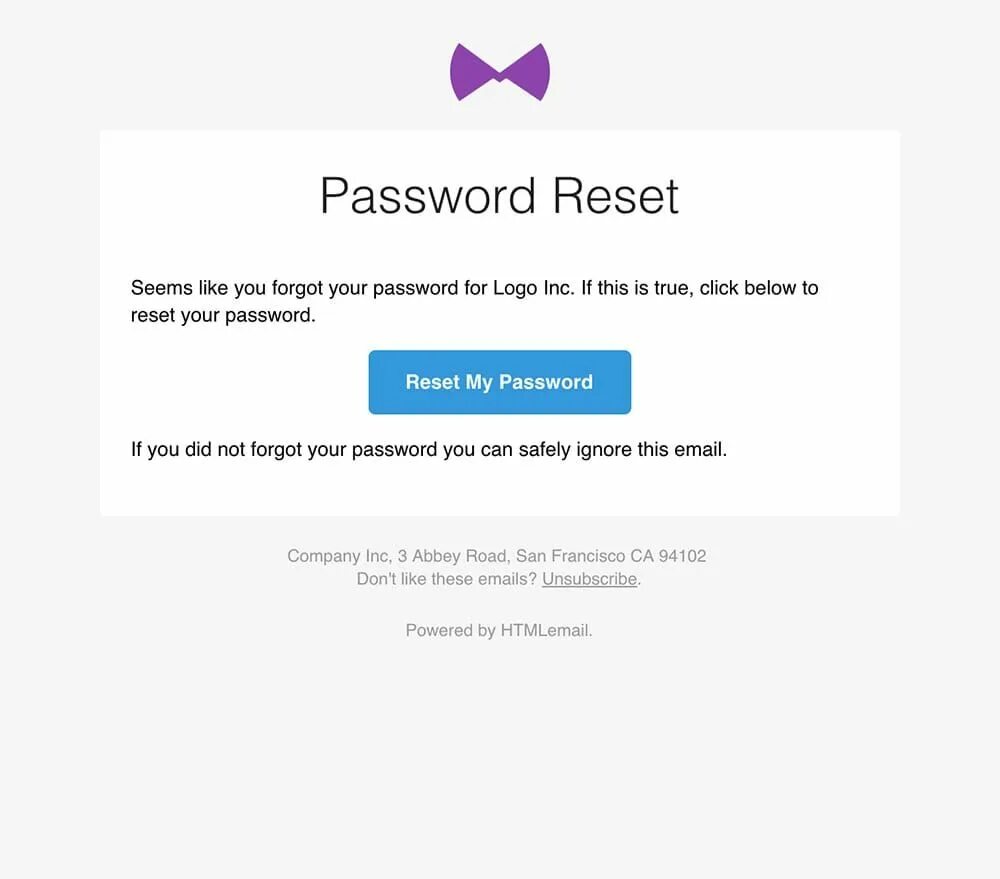Click "click below to" in first paragraph

pos(759,288)
